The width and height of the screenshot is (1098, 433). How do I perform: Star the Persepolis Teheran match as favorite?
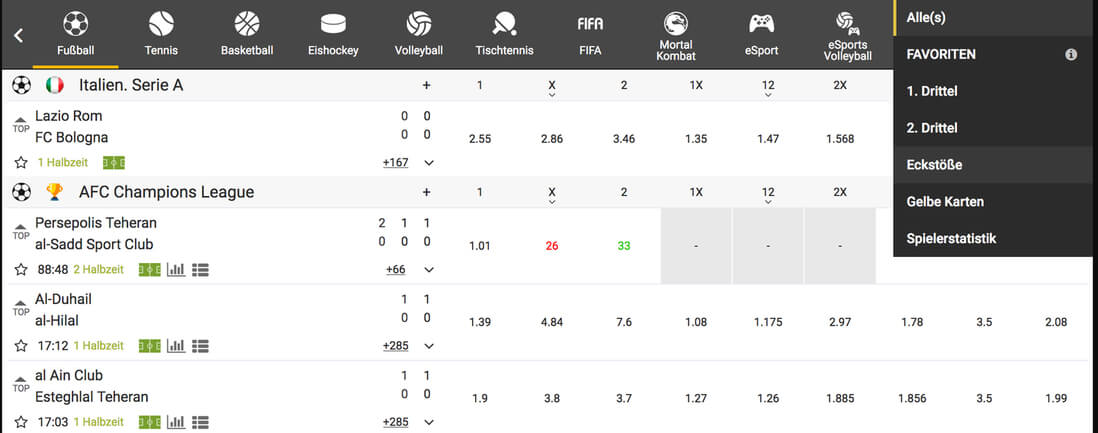[21, 270]
